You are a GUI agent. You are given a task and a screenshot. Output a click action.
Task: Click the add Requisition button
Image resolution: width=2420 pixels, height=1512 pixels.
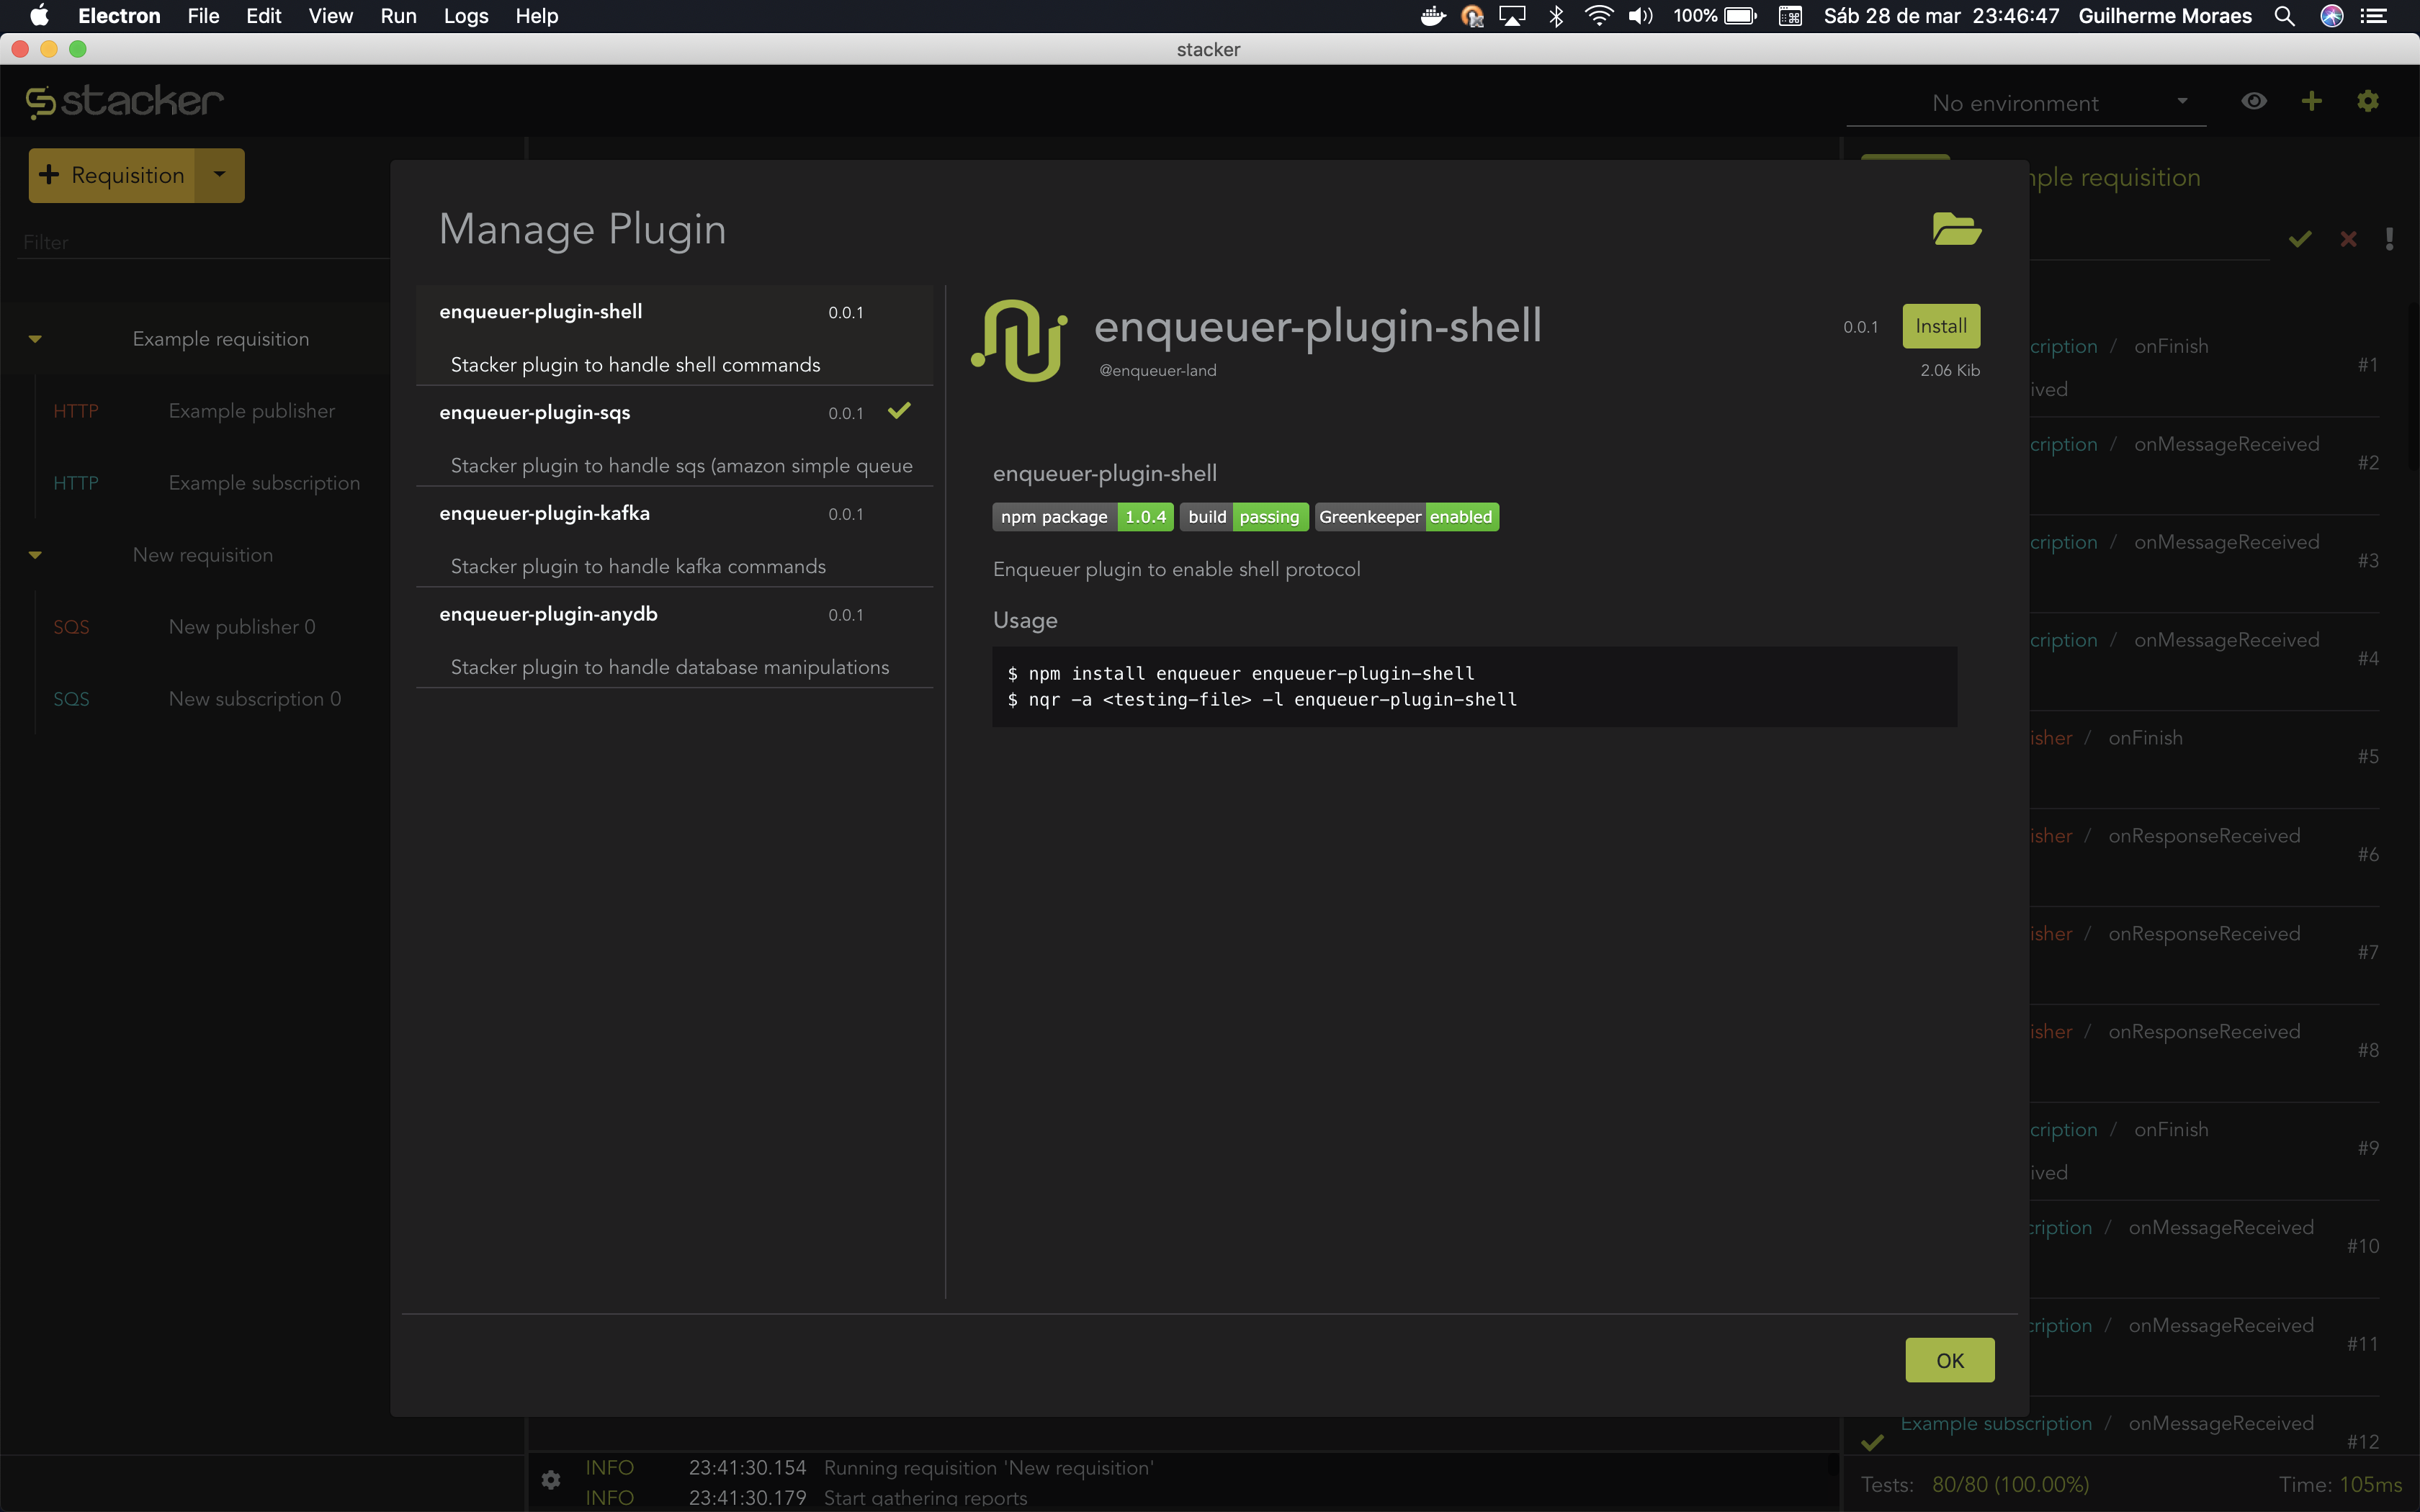pos(112,175)
